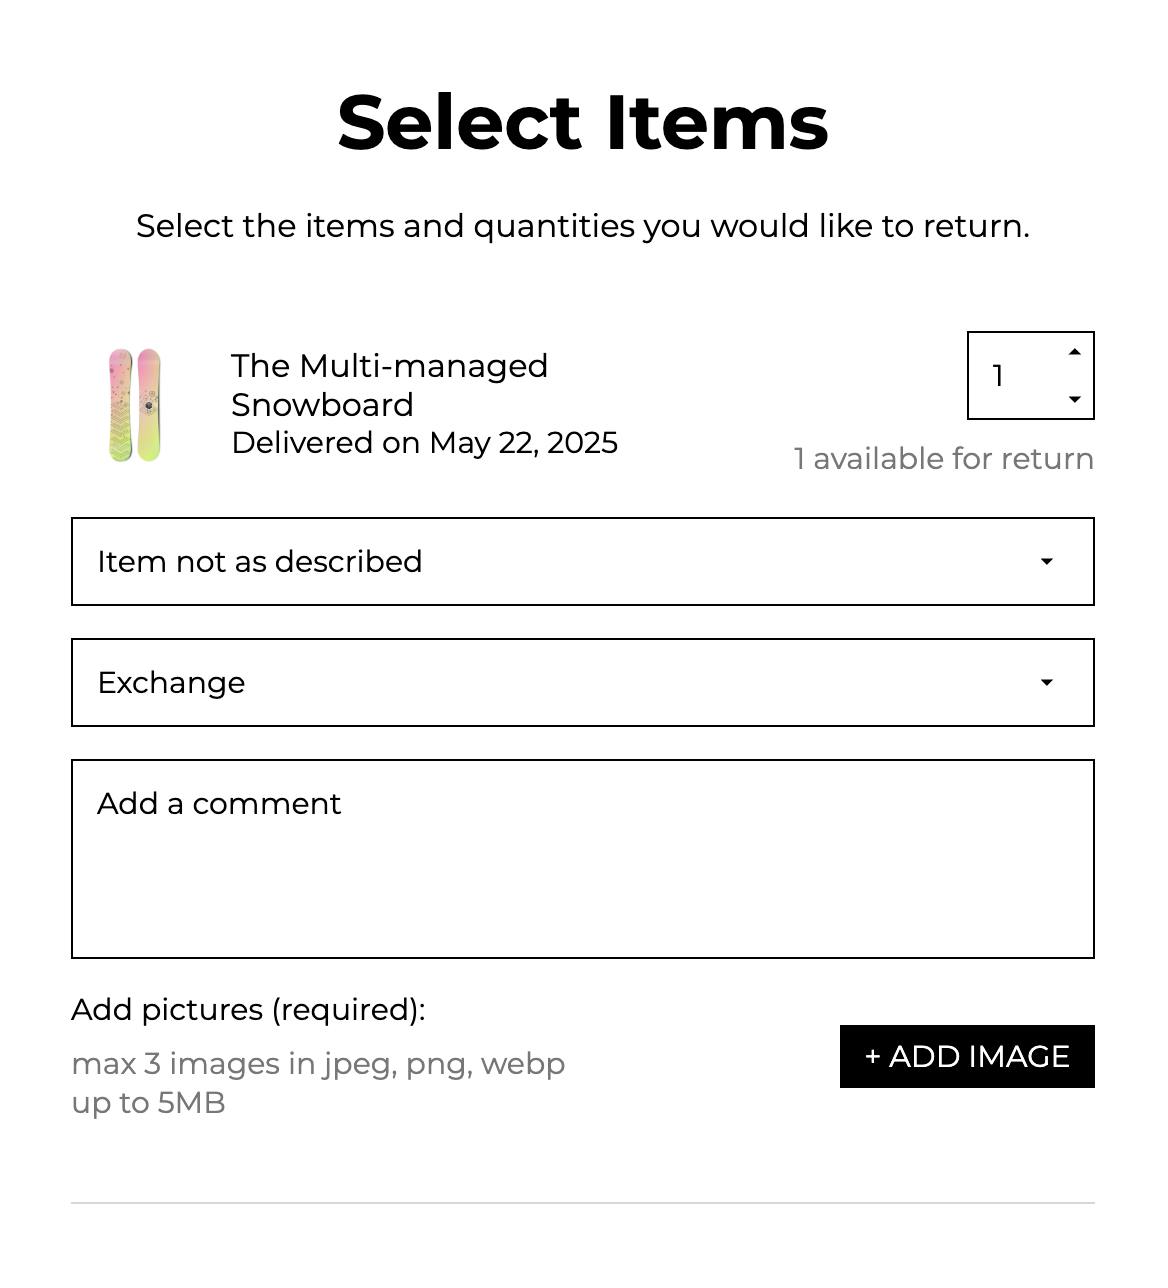Viewport: 1168px width, 1288px height.
Task: Click 'The Multi-managed Snowboard' product name
Action: click(x=390, y=385)
